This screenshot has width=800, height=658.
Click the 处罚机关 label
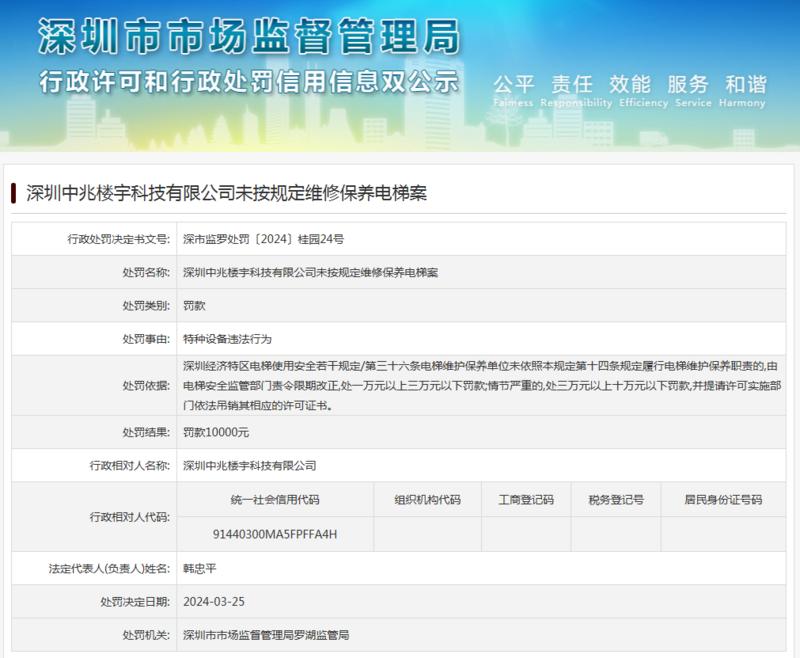[146, 635]
